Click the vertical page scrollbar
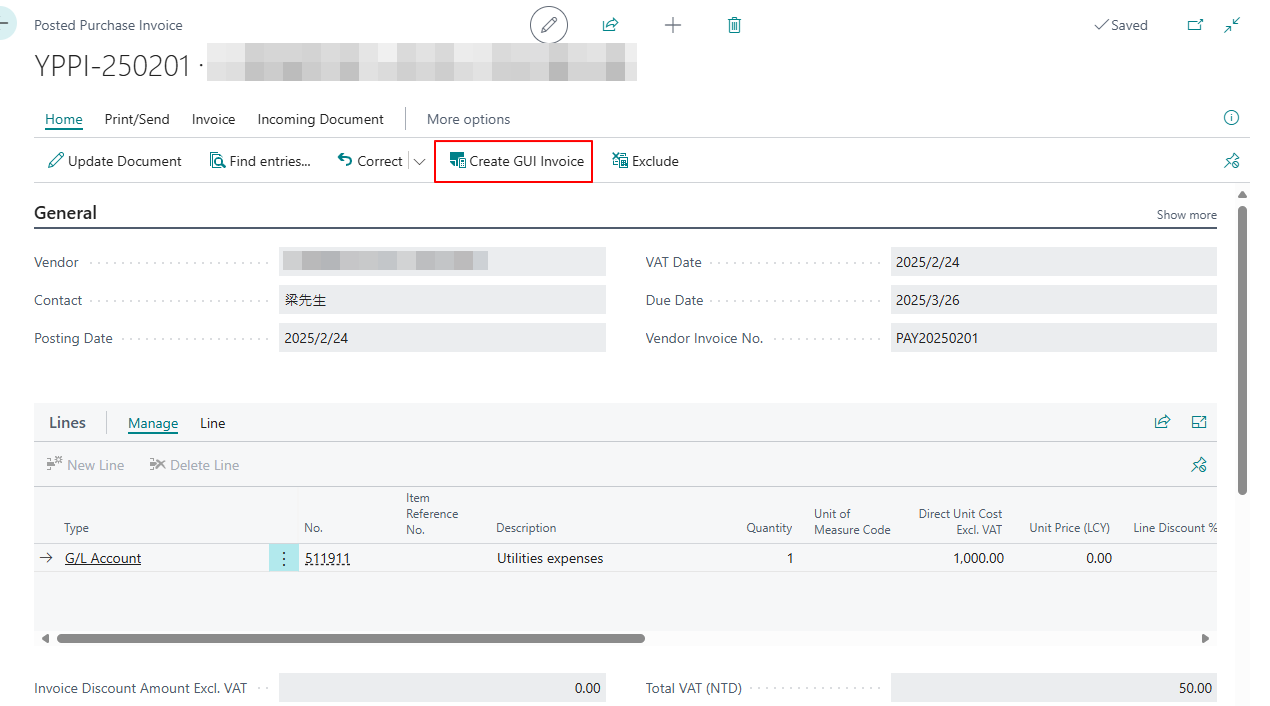 1243,350
